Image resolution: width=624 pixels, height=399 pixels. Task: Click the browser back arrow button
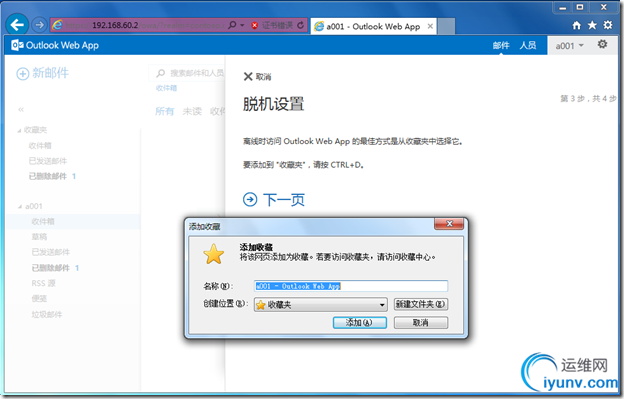tap(17, 25)
